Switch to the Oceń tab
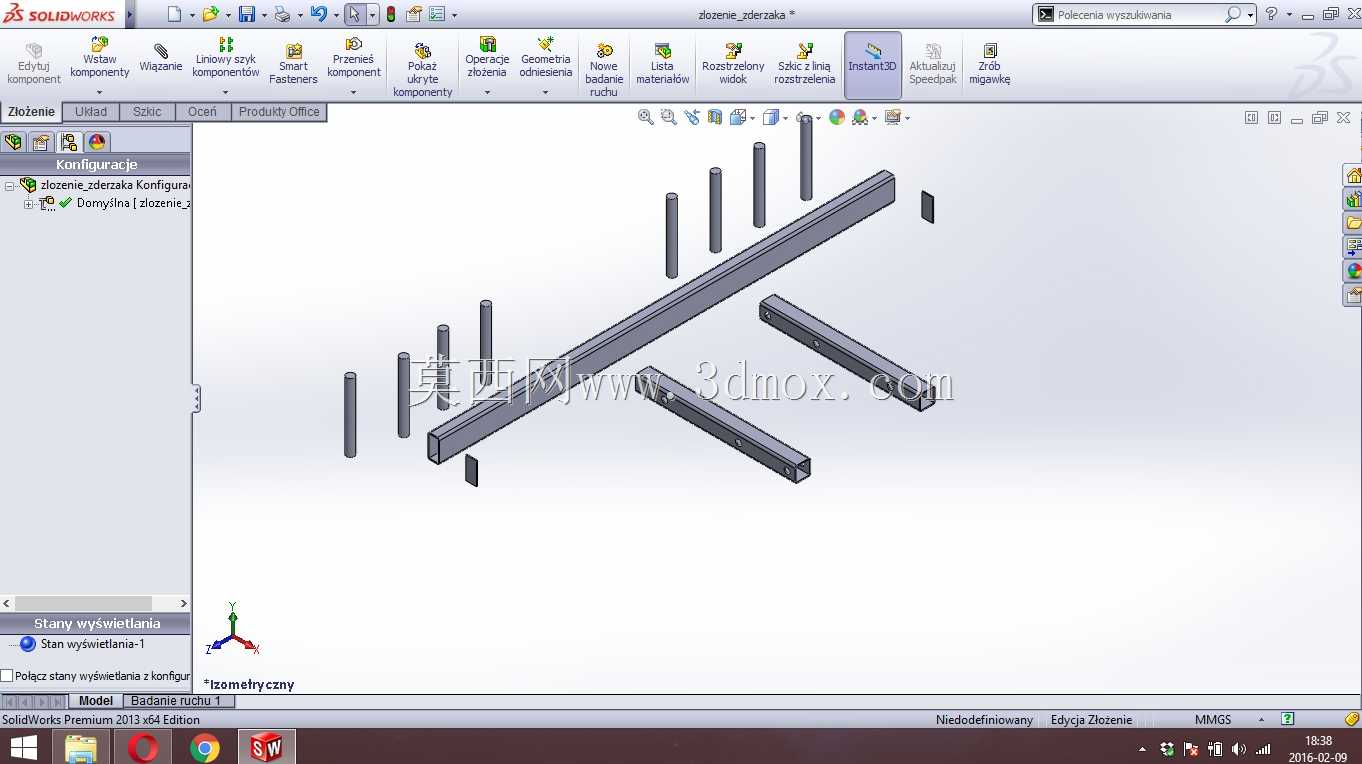Image resolution: width=1362 pixels, height=764 pixels. coord(202,112)
